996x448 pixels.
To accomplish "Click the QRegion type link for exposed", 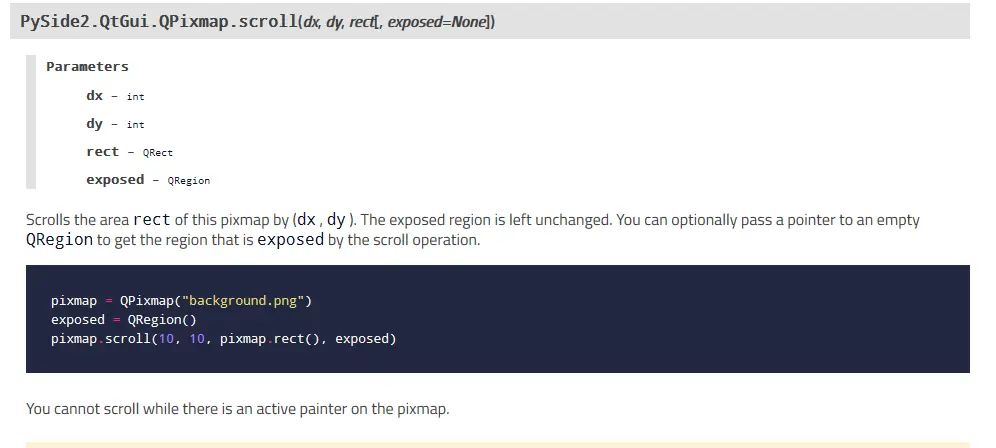I will (x=189, y=180).
